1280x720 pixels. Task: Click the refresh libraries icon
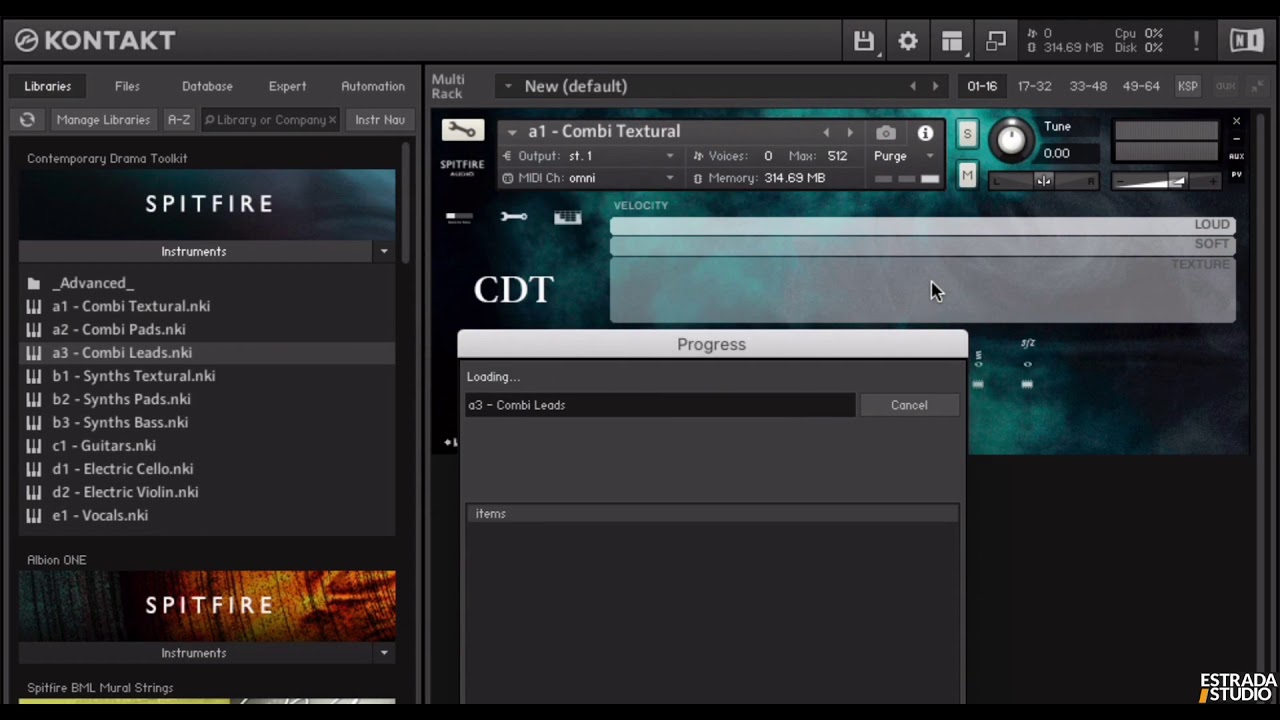27,120
